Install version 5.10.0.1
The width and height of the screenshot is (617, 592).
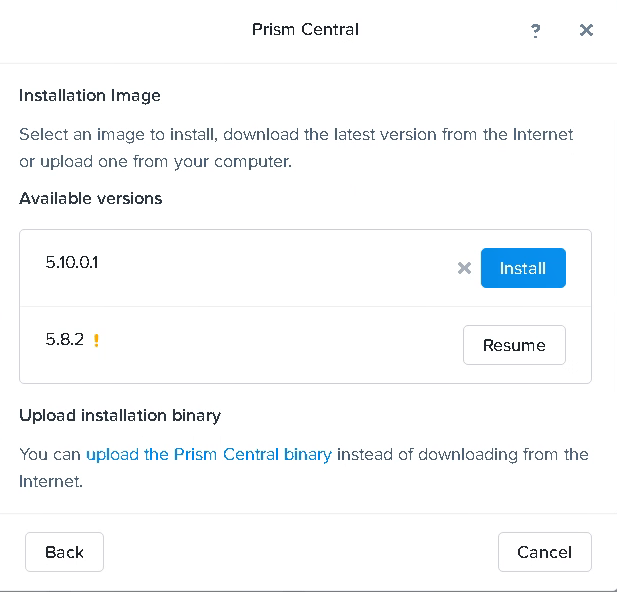point(523,268)
